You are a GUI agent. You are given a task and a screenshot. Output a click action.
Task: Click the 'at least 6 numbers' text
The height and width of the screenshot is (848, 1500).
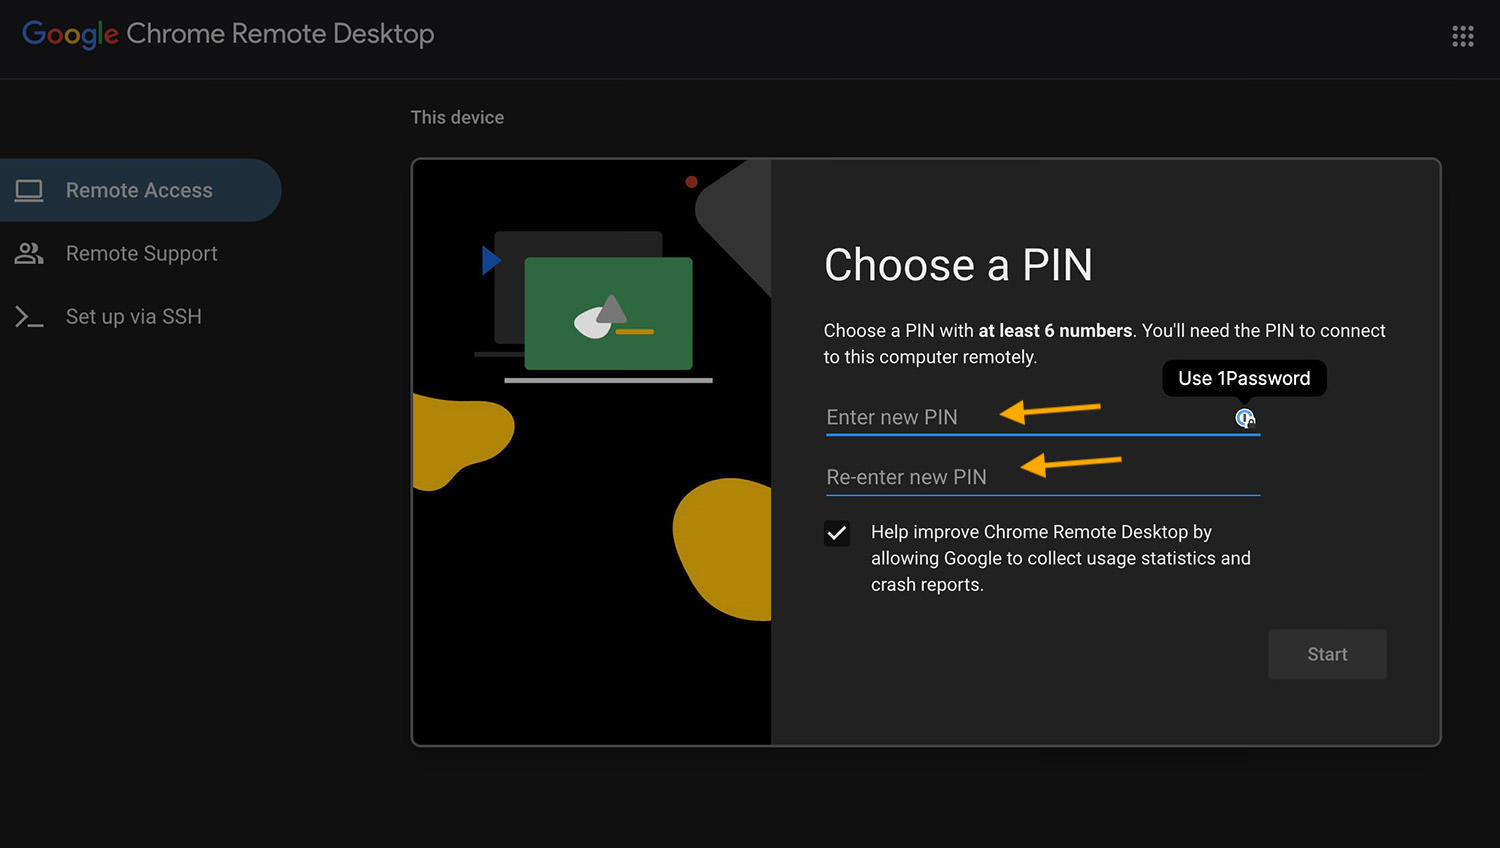[x=1055, y=330]
